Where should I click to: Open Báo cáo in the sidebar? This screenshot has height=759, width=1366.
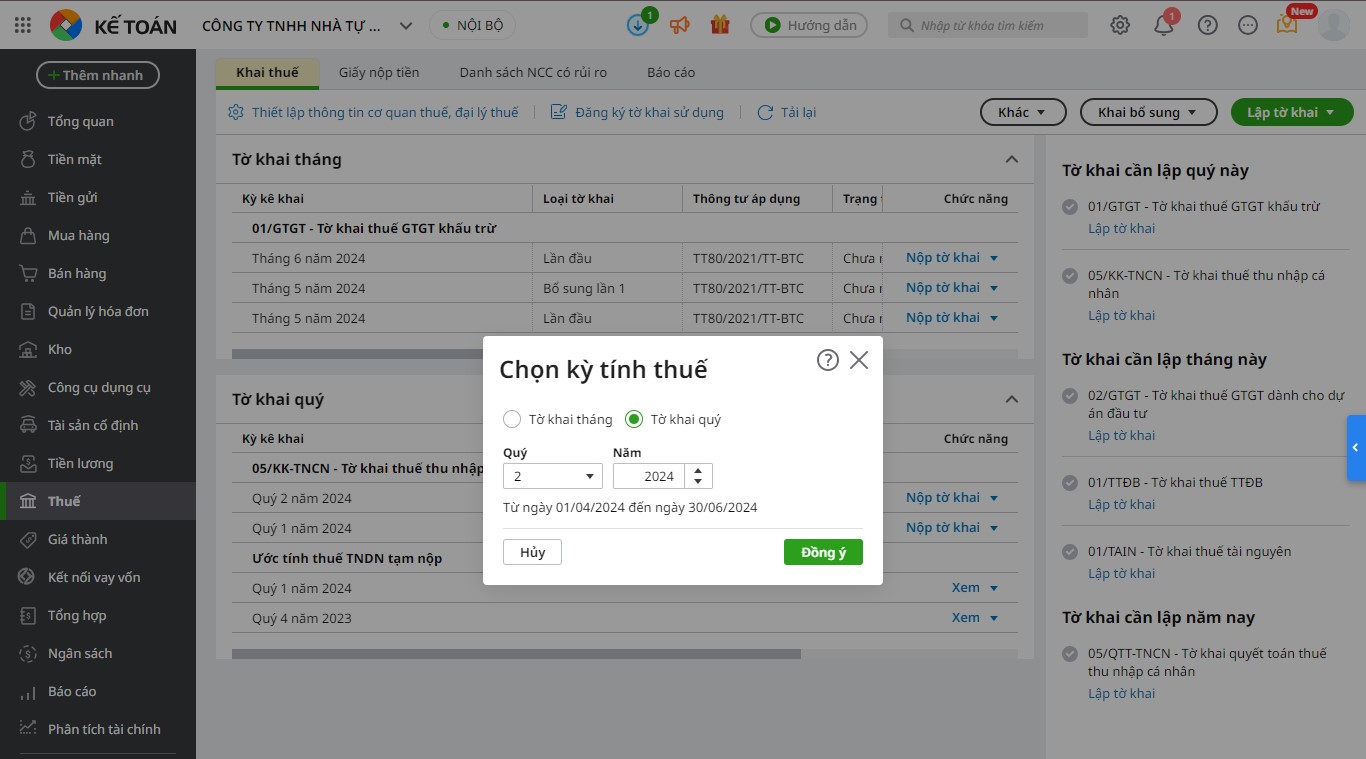(98, 691)
